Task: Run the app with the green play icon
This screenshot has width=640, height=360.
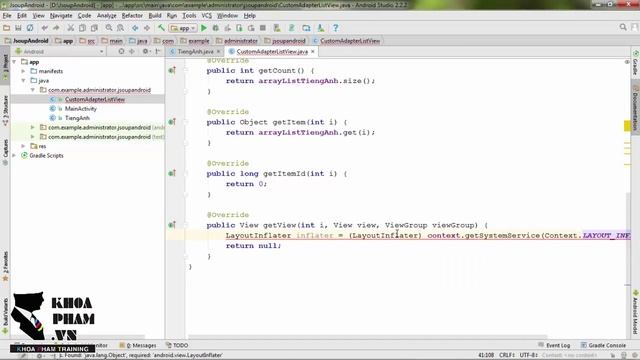Action: [x=204, y=28]
